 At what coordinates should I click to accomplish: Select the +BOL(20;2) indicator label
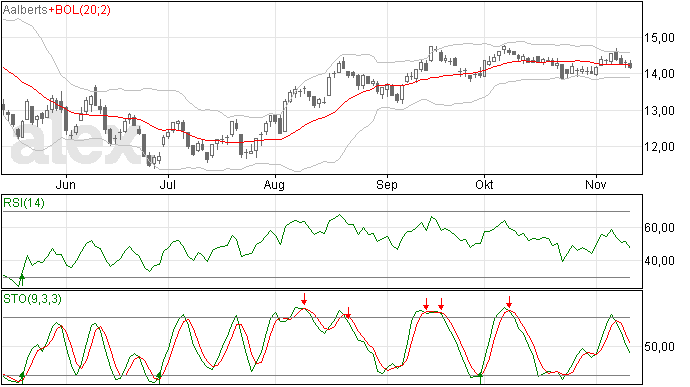pos(79,10)
